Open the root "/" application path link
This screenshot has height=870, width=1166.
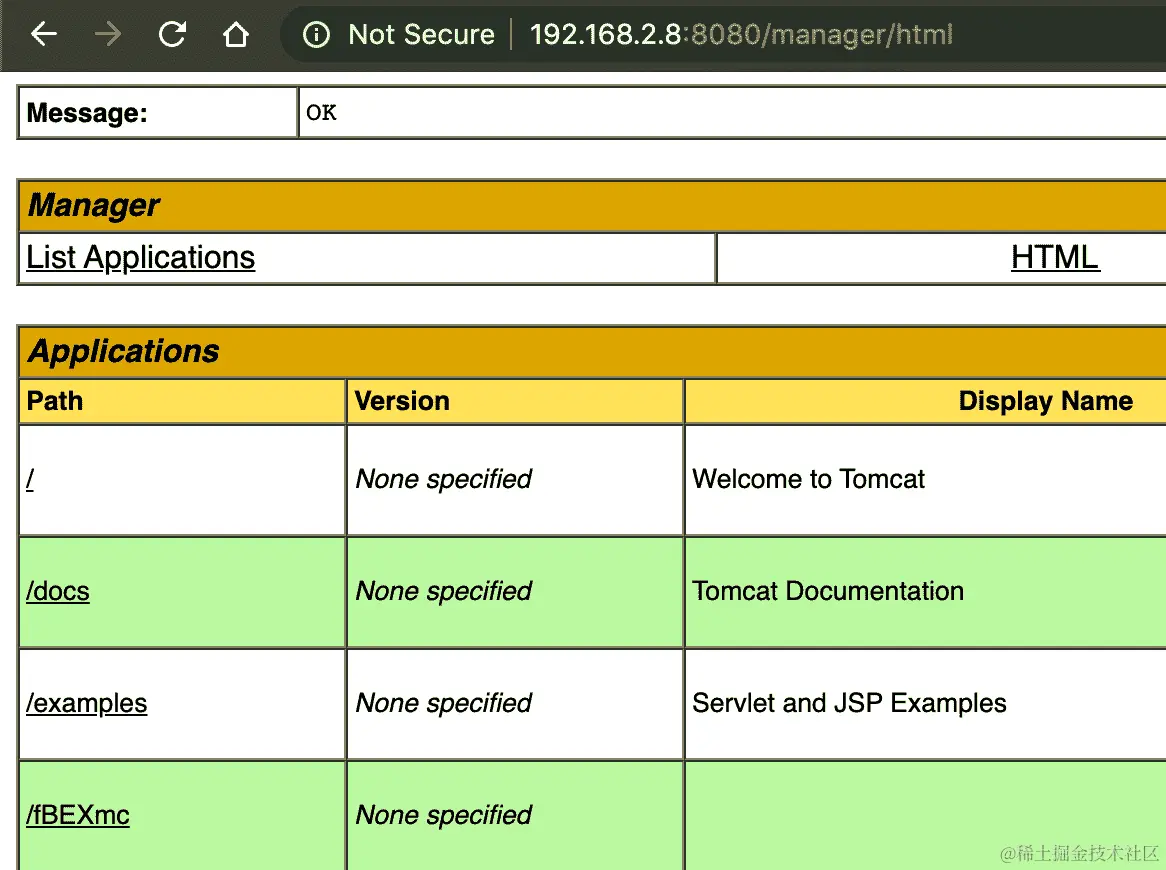(30, 480)
